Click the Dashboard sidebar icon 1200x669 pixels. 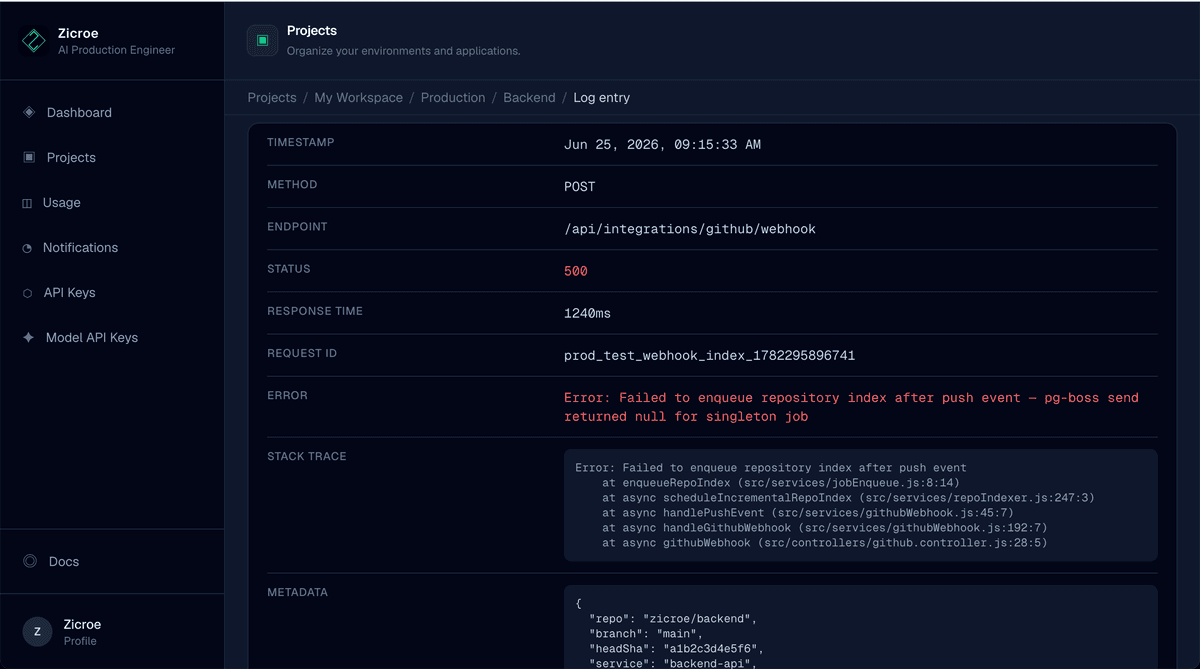[28, 112]
